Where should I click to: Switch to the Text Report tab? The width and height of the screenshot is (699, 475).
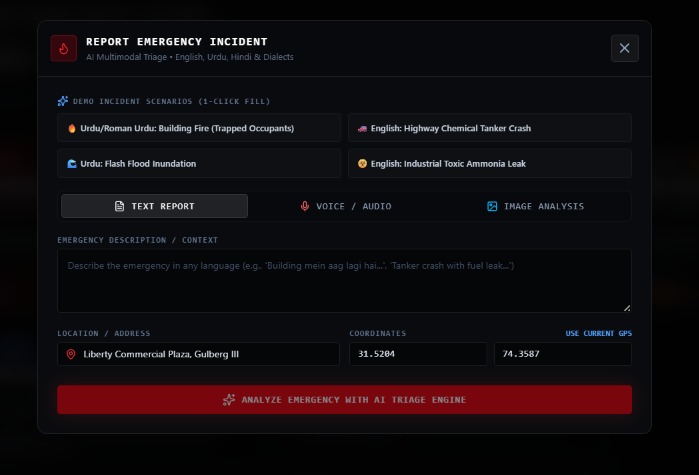154,206
